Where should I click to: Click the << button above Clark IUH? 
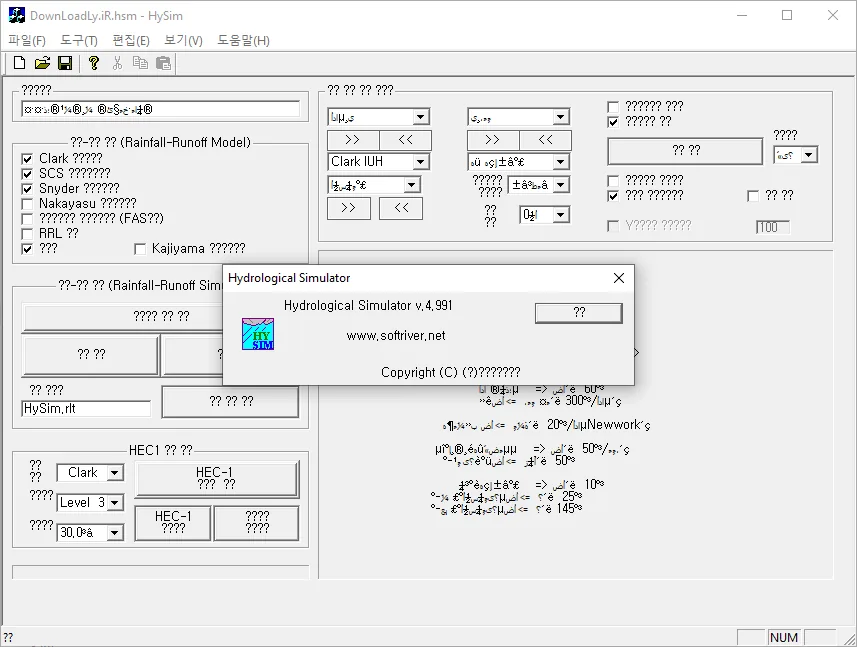[x=405, y=140]
